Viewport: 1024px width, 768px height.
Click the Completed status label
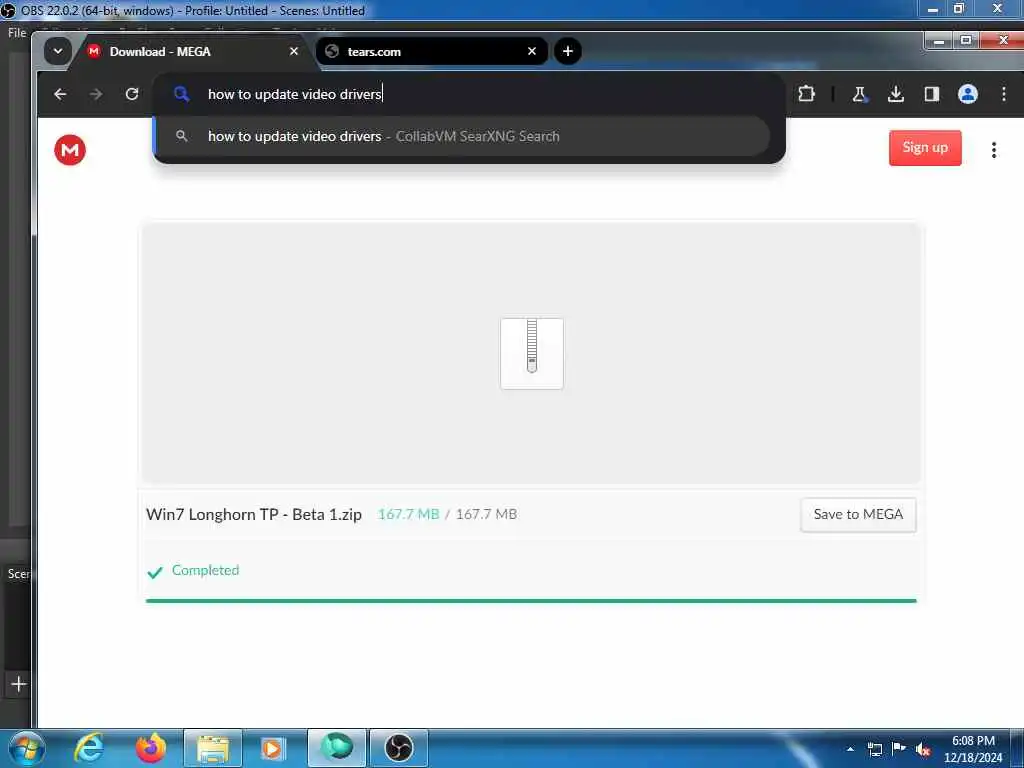pos(206,570)
